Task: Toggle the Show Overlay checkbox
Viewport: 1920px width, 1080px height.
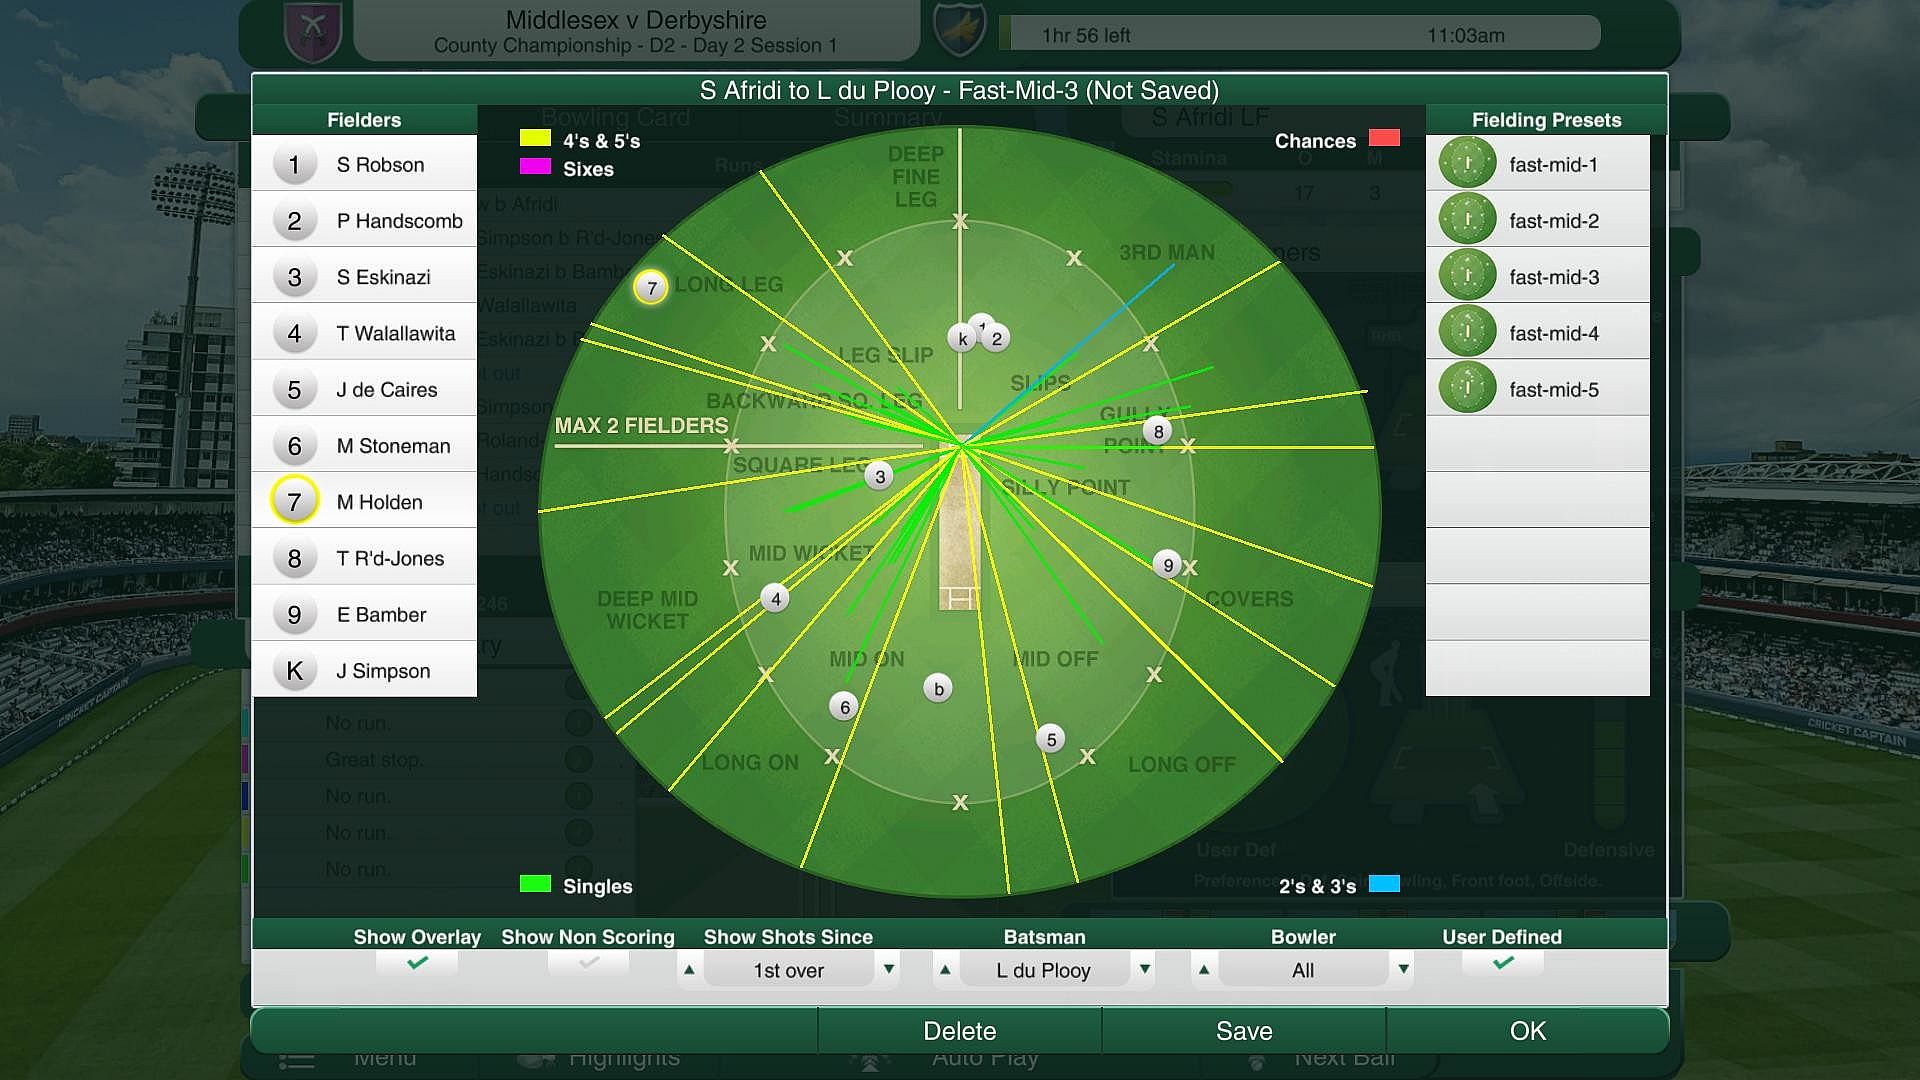Action: 417,963
